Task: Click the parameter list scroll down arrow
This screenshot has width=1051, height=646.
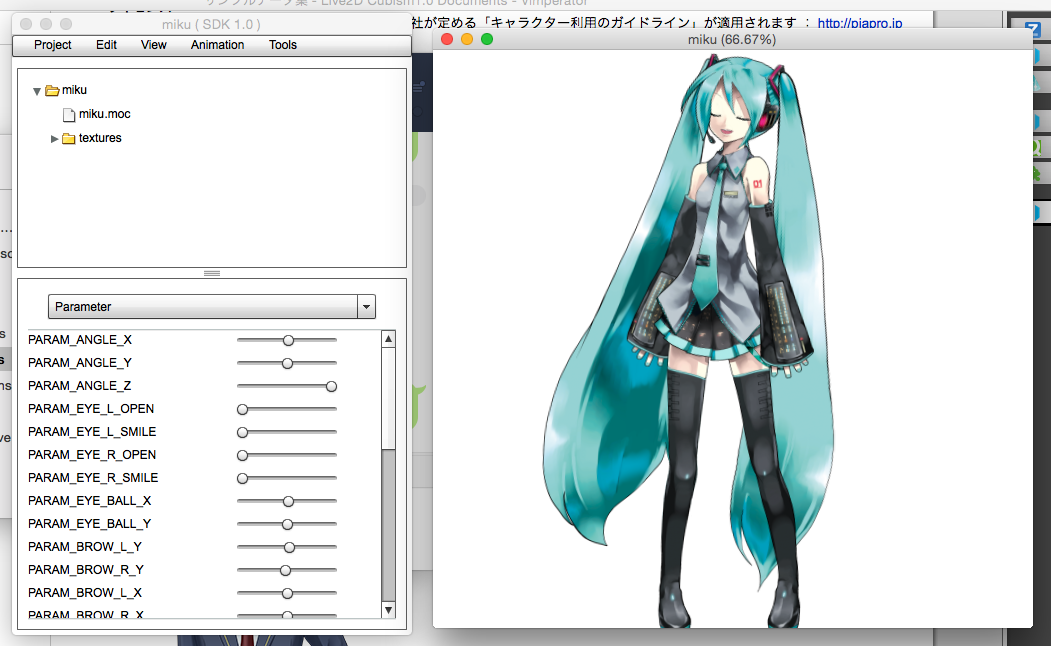Action: [388, 610]
